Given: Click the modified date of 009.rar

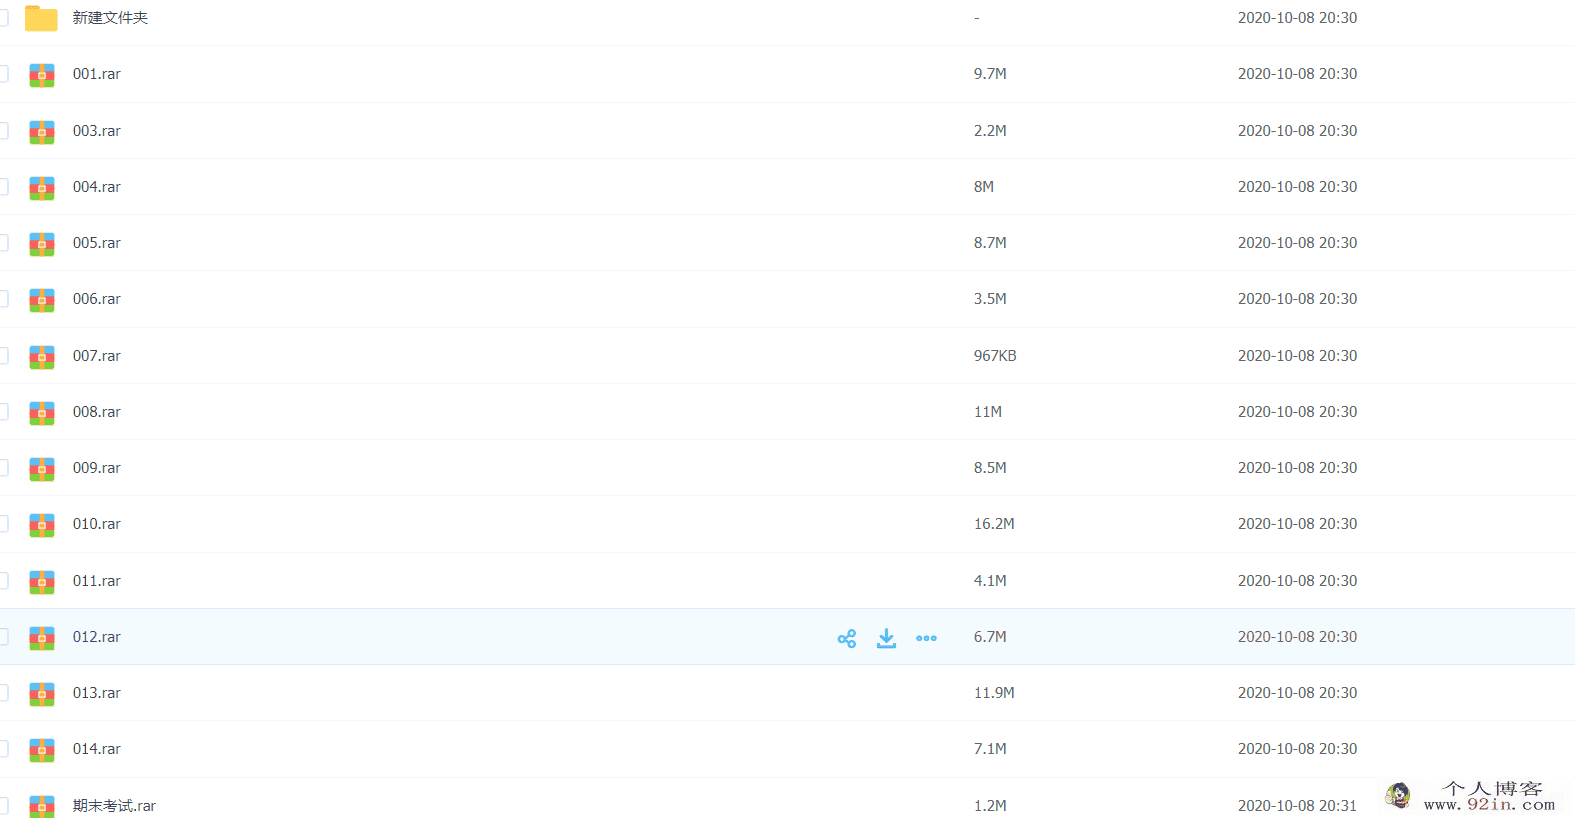Looking at the screenshot, I should (x=1297, y=468).
